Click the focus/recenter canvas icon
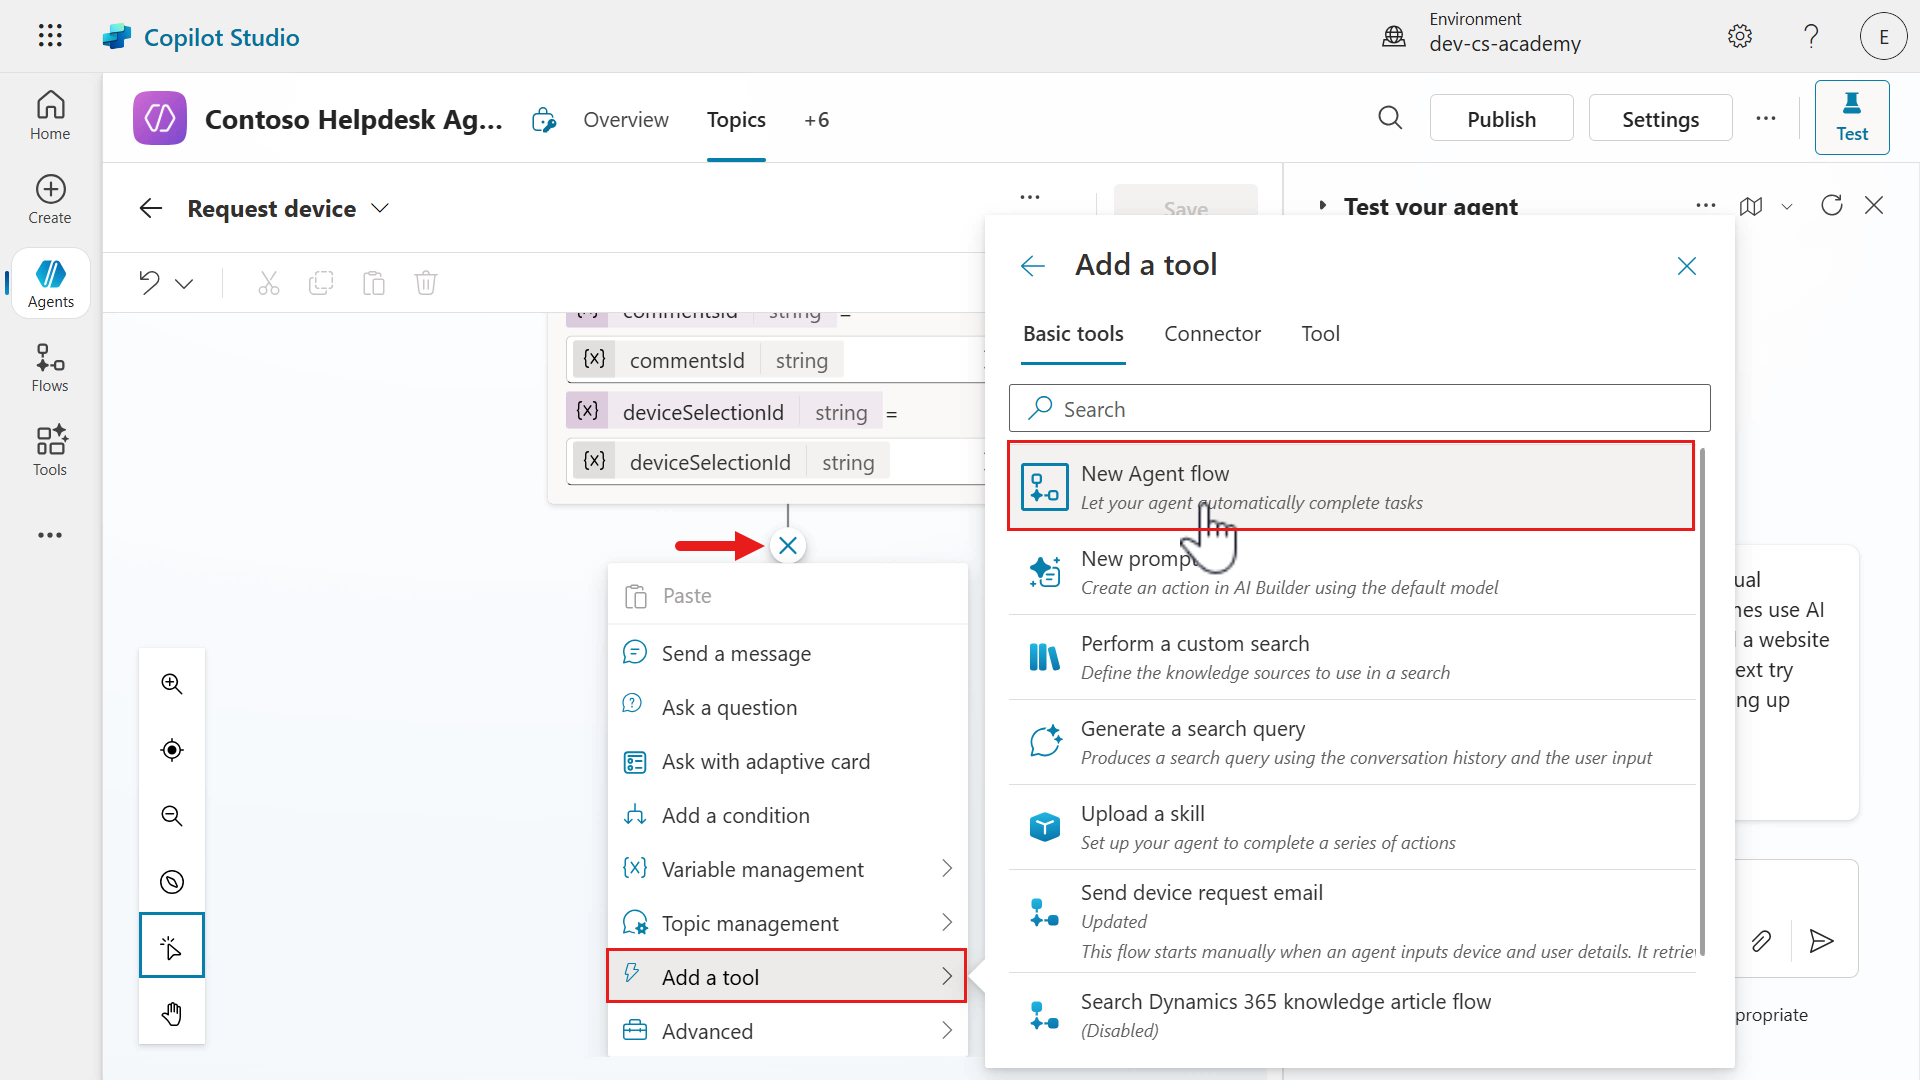Image resolution: width=1920 pixels, height=1080 pixels. point(172,750)
